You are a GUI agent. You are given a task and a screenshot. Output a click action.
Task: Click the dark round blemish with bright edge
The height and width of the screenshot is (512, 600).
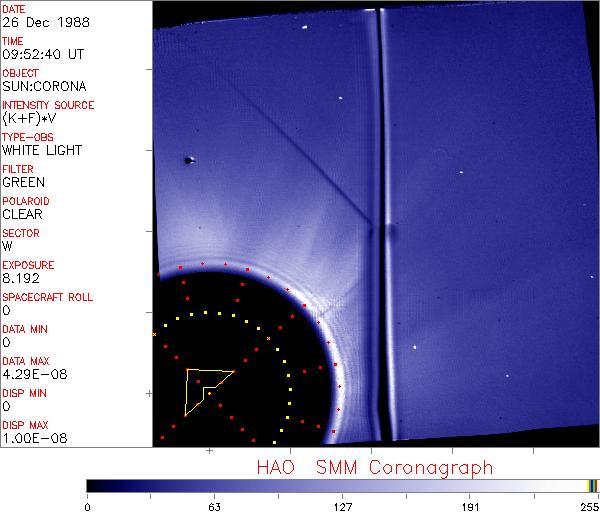pyautogui.click(x=189, y=161)
